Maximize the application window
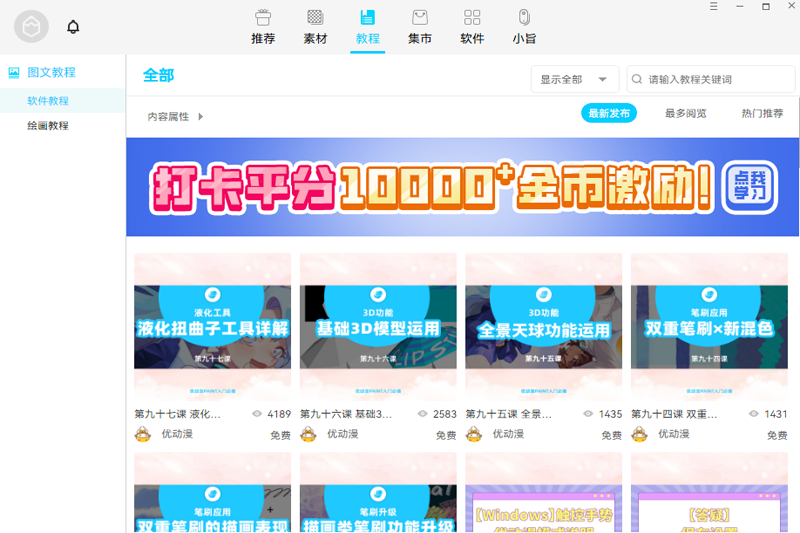800x533 pixels. (766, 6)
